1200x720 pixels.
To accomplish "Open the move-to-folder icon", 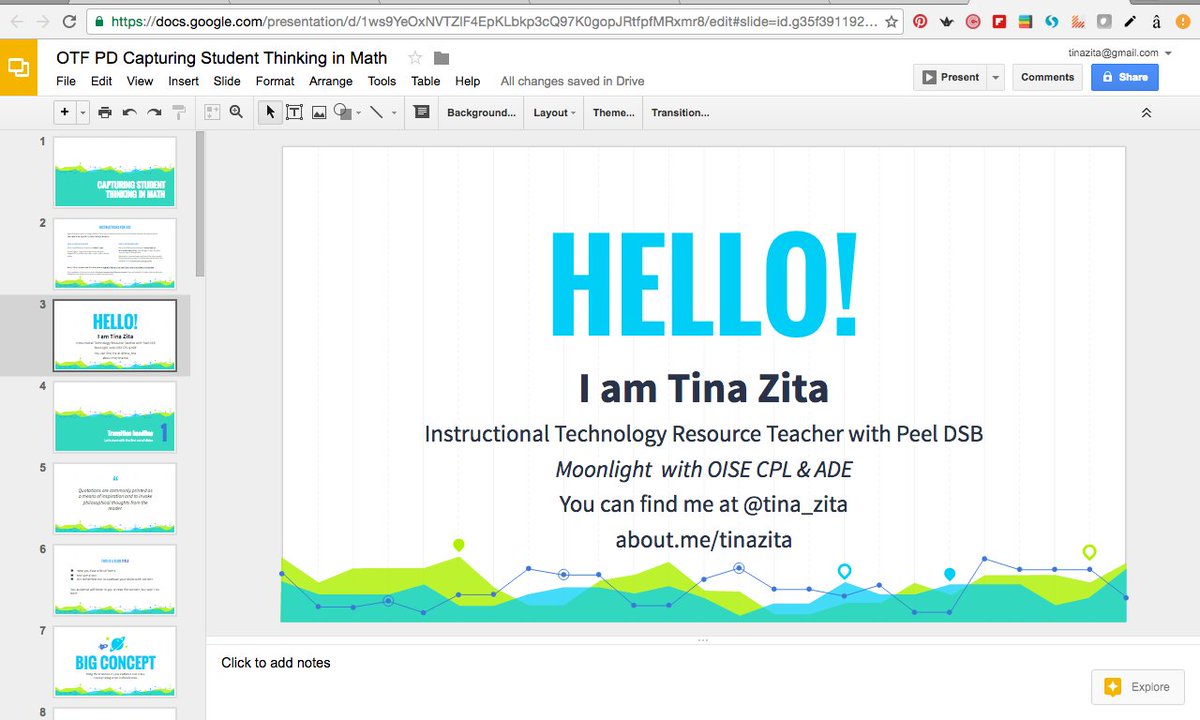I will [441, 58].
